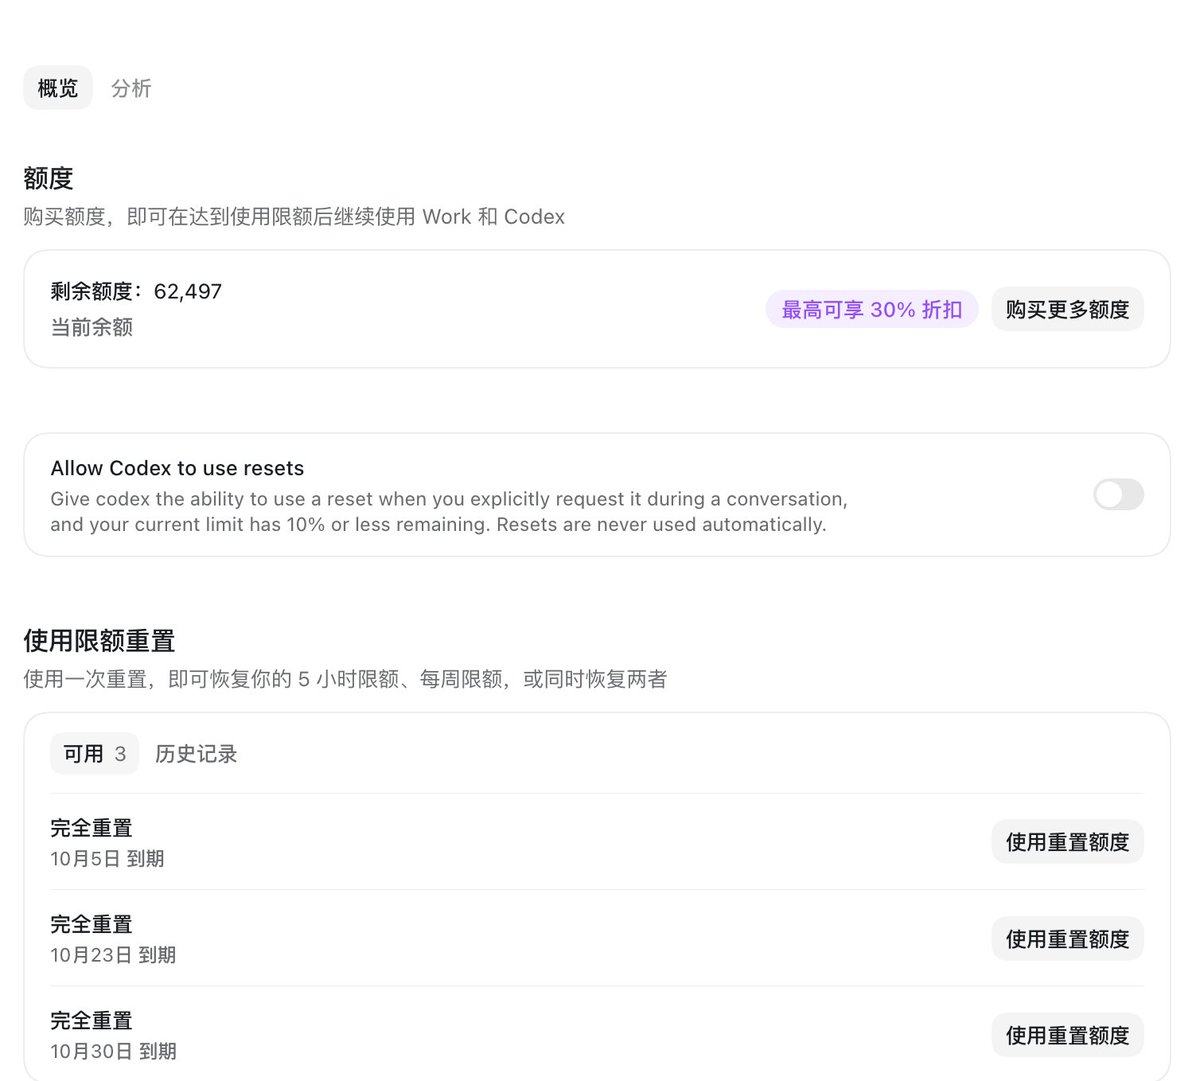Click the 最高可享 30% 折扣 badge
Screen dimensions: 1200x1081
pyautogui.click(x=872, y=309)
